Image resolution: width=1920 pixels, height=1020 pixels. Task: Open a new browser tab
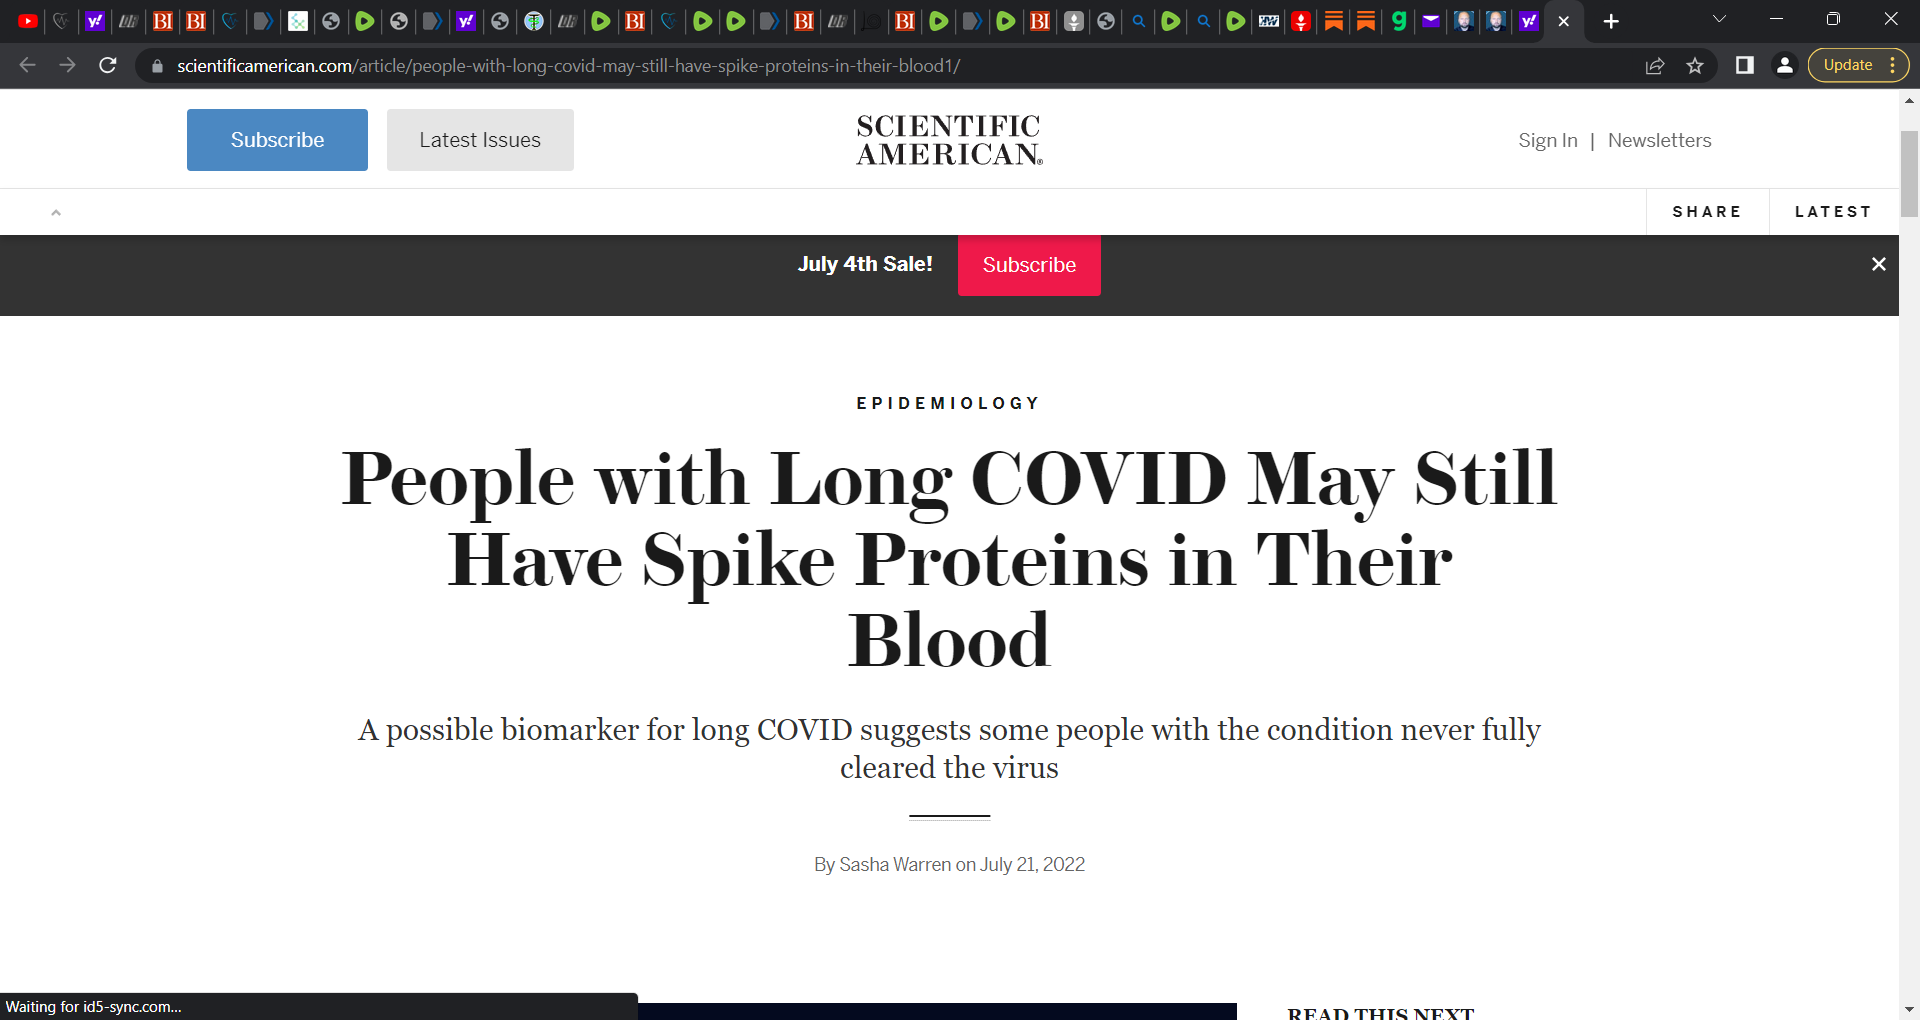point(1611,21)
